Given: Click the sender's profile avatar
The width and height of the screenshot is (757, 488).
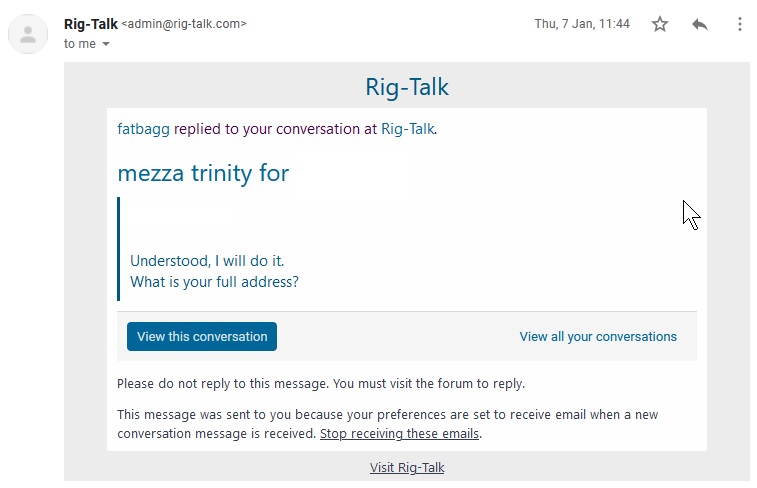Looking at the screenshot, I should coord(28,36).
